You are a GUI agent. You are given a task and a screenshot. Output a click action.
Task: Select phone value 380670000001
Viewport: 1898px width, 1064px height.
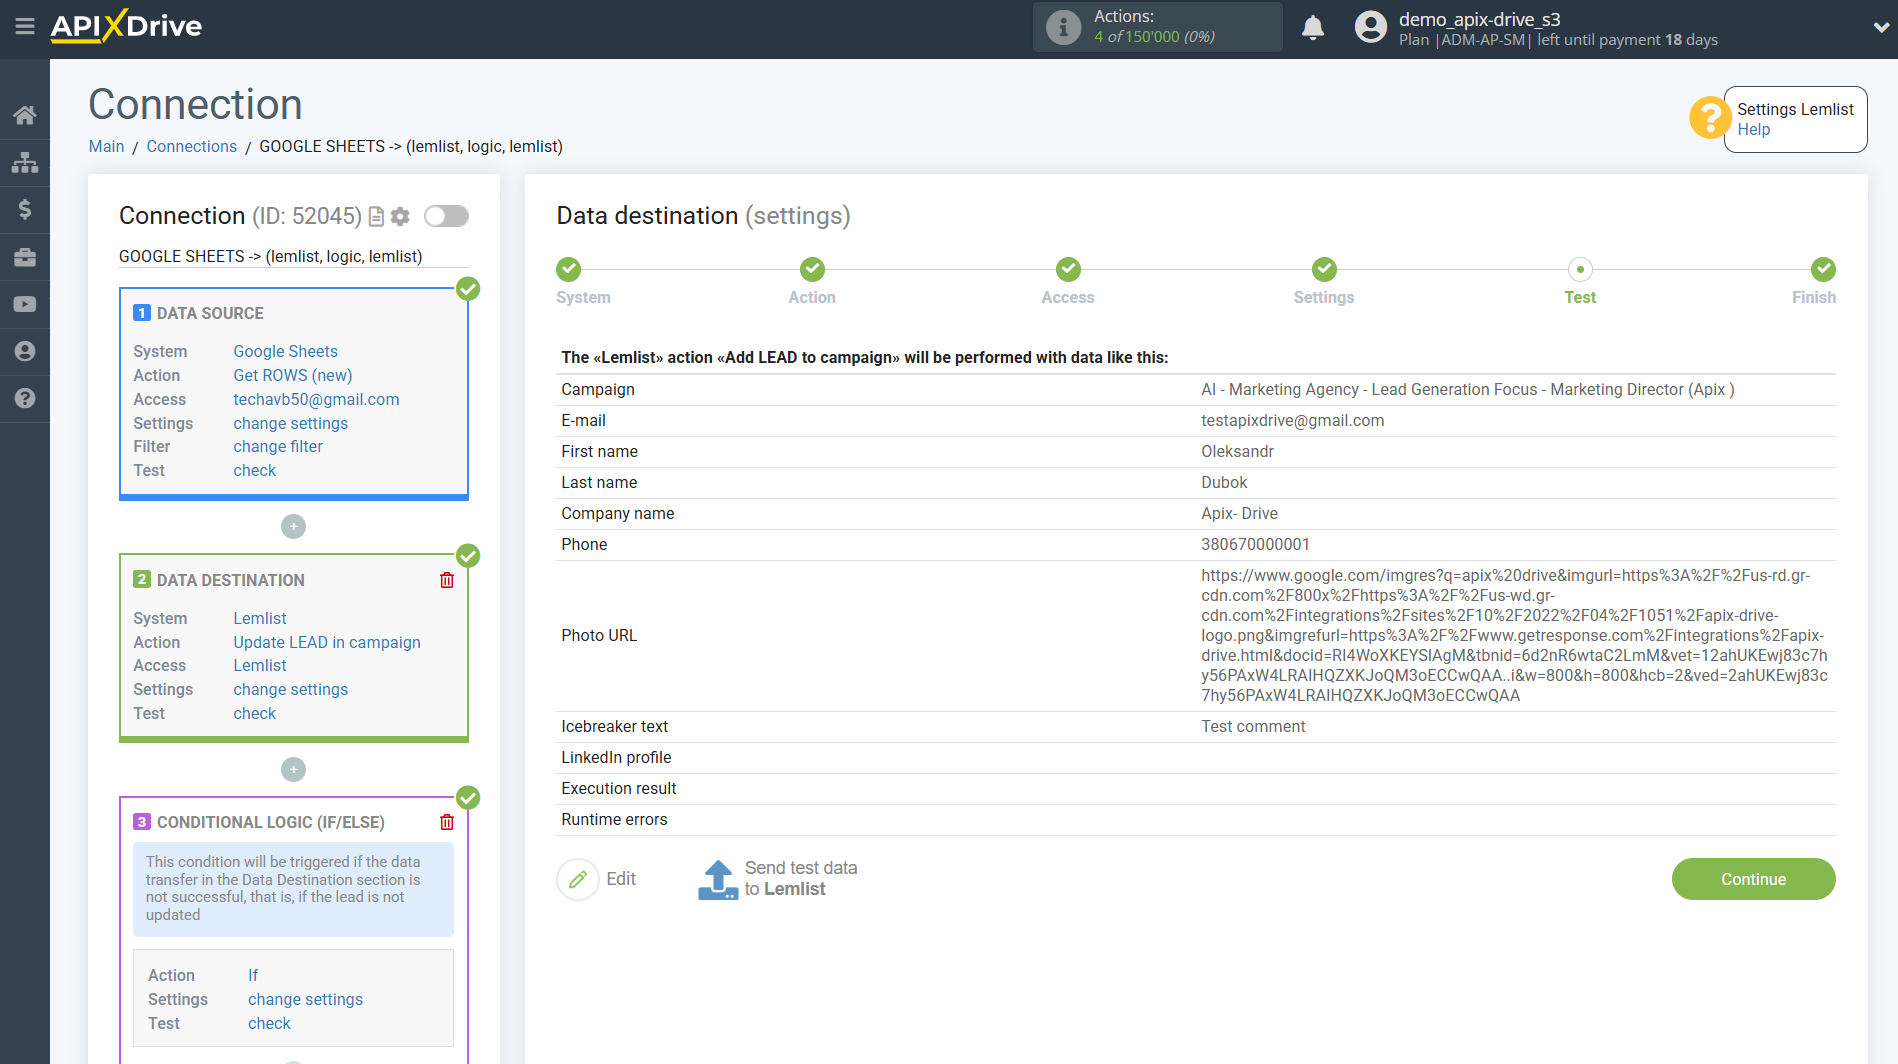1255,544
